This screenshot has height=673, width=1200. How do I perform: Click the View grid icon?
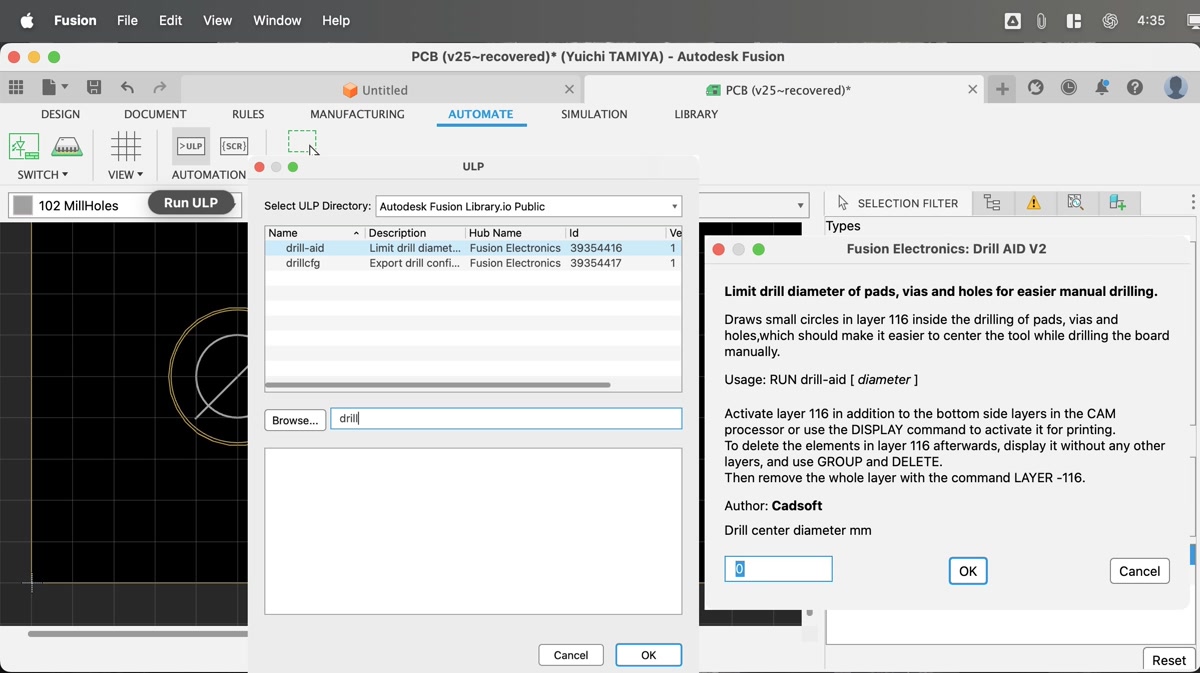pos(126,146)
